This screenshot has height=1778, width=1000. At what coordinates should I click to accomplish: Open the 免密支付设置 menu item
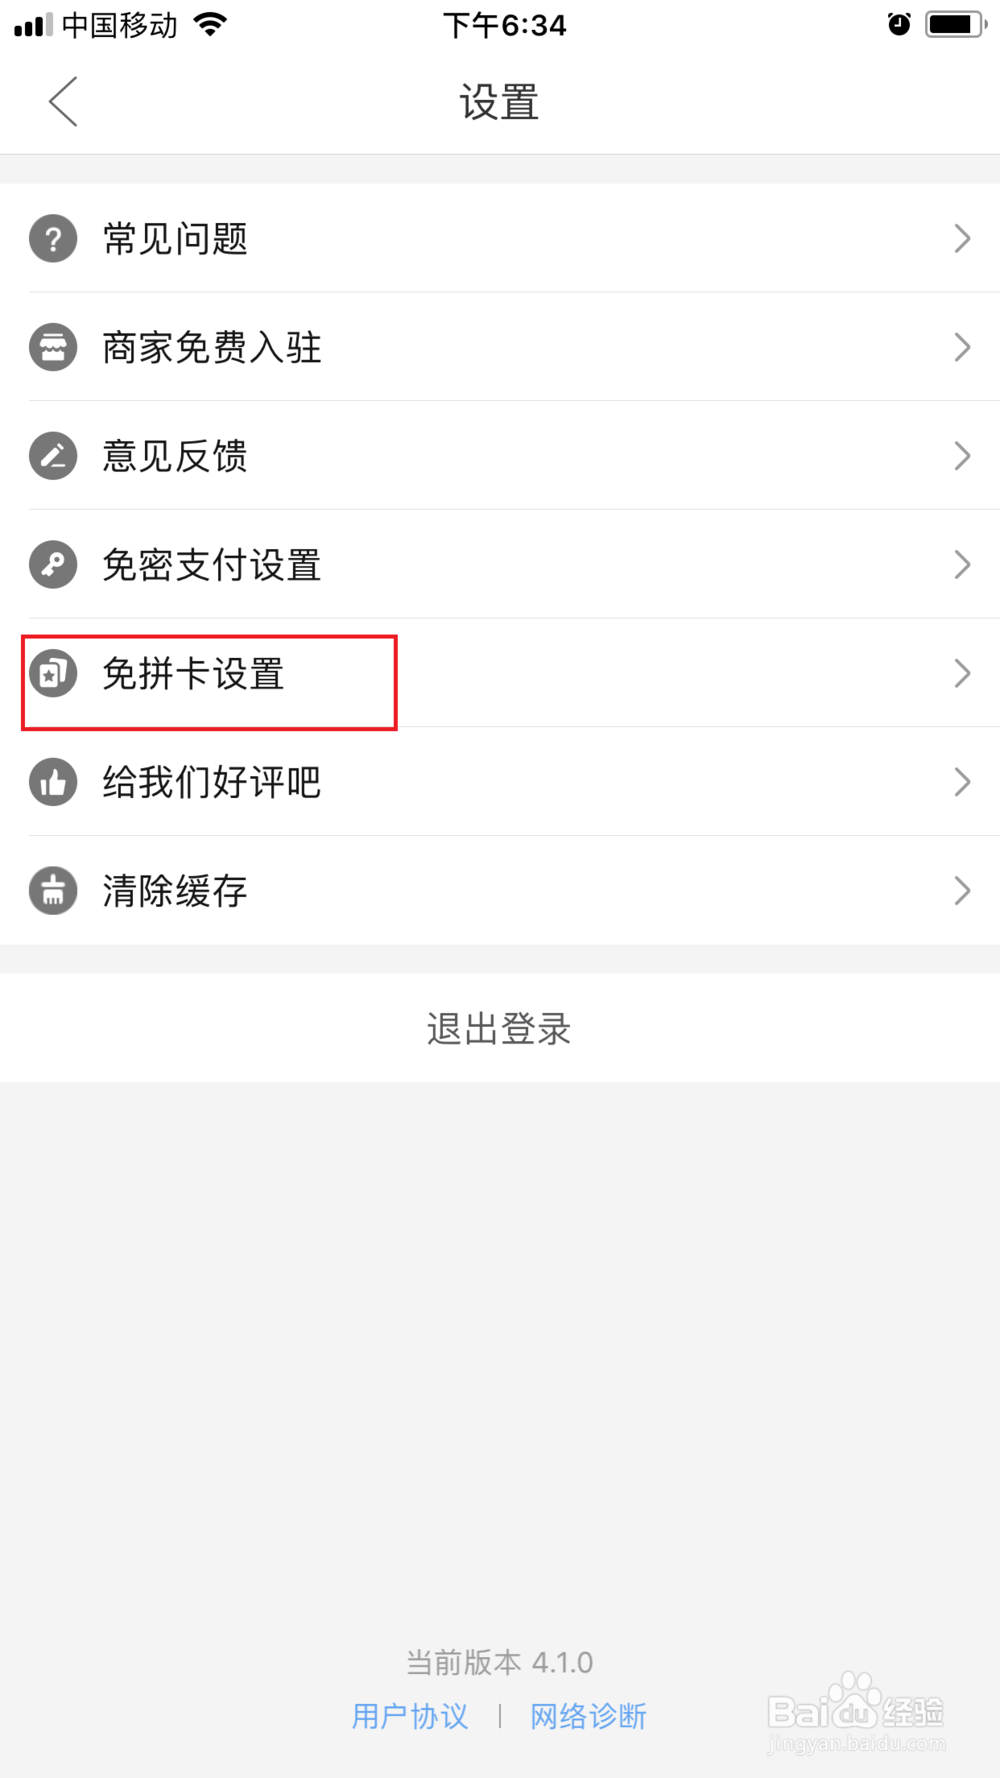[212, 565]
